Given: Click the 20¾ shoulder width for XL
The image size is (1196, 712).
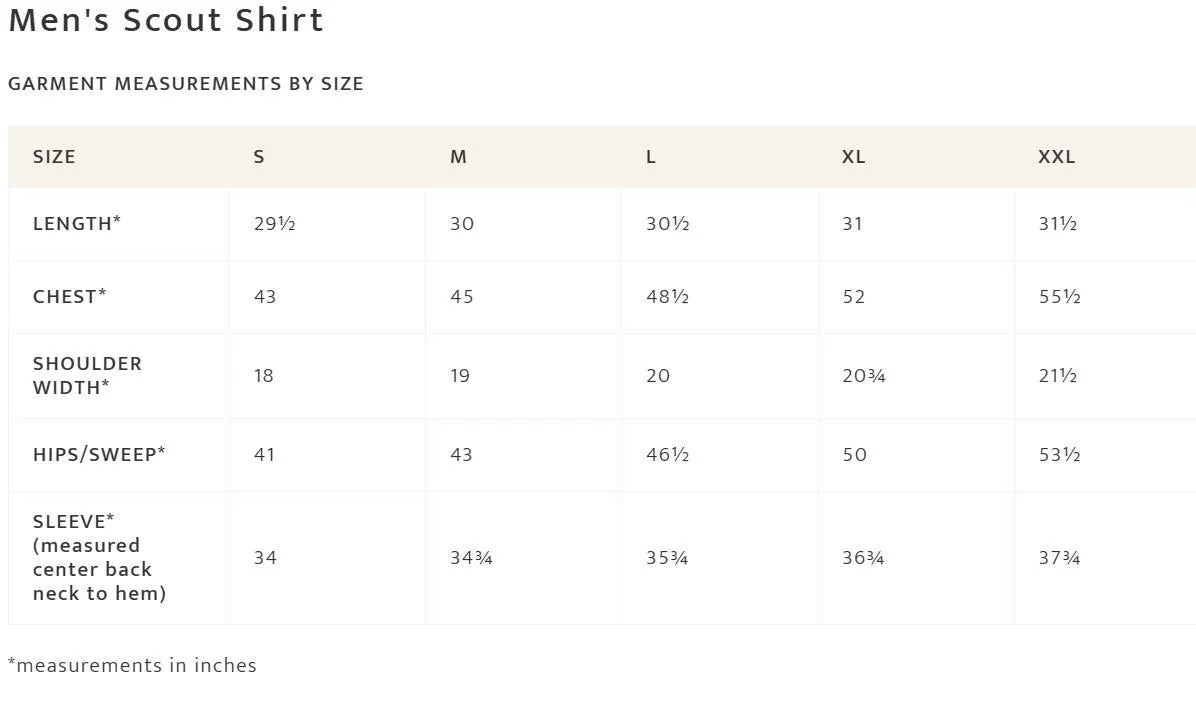Looking at the screenshot, I should [863, 375].
